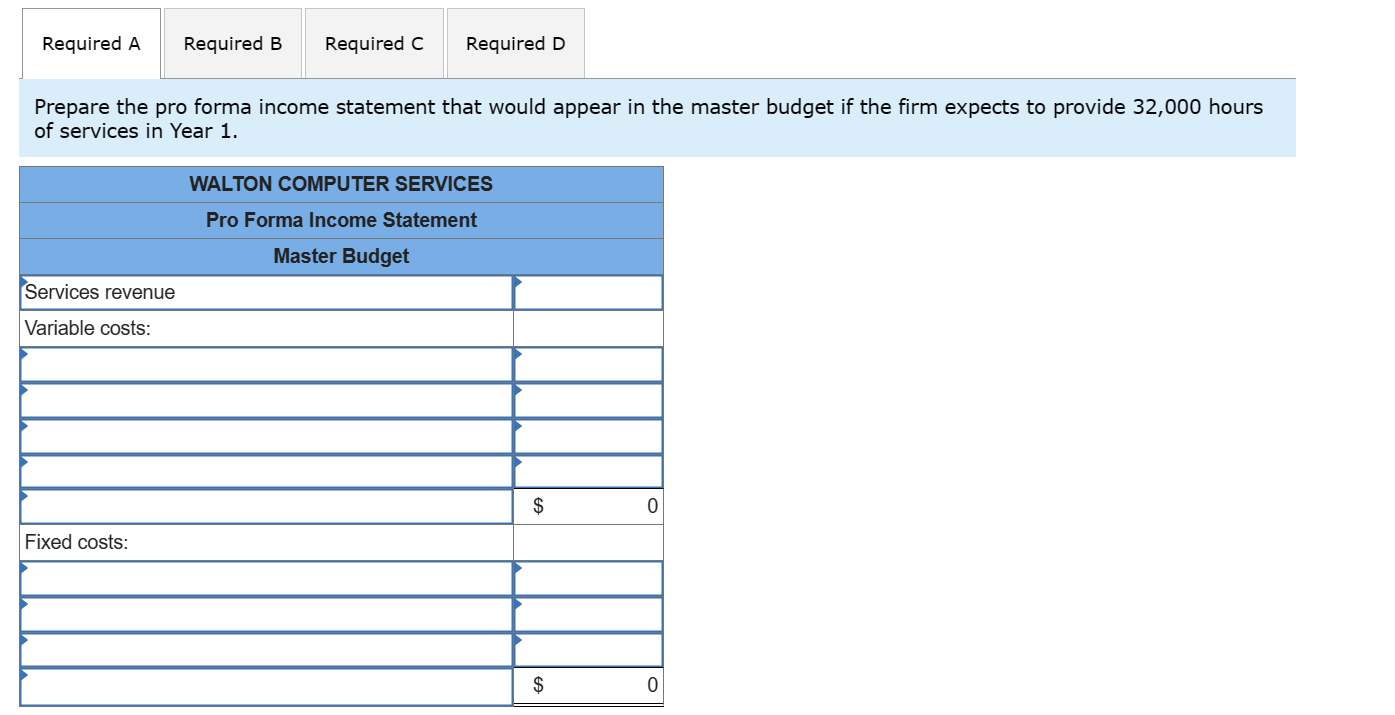
Task: Open second fixed cost label dropdown
Action: click(x=266, y=615)
